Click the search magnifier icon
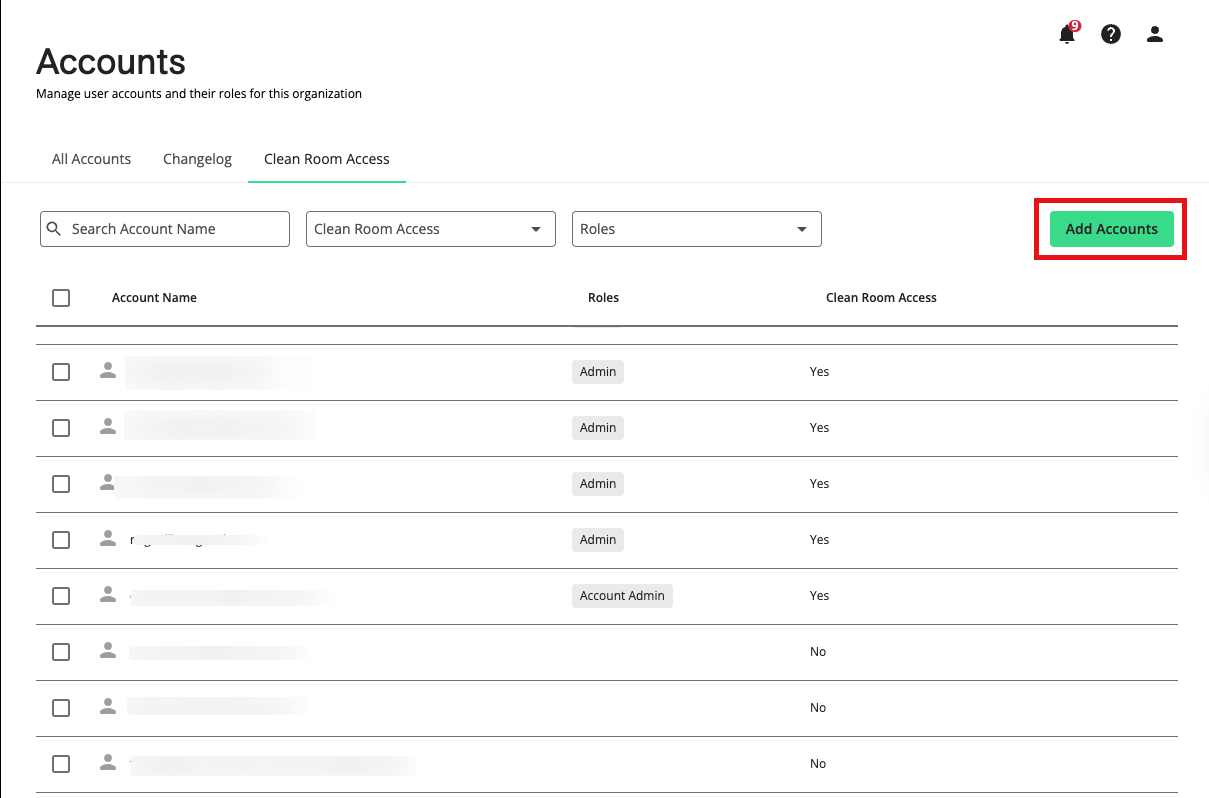Screen dimensions: 1209x798 click(55, 229)
